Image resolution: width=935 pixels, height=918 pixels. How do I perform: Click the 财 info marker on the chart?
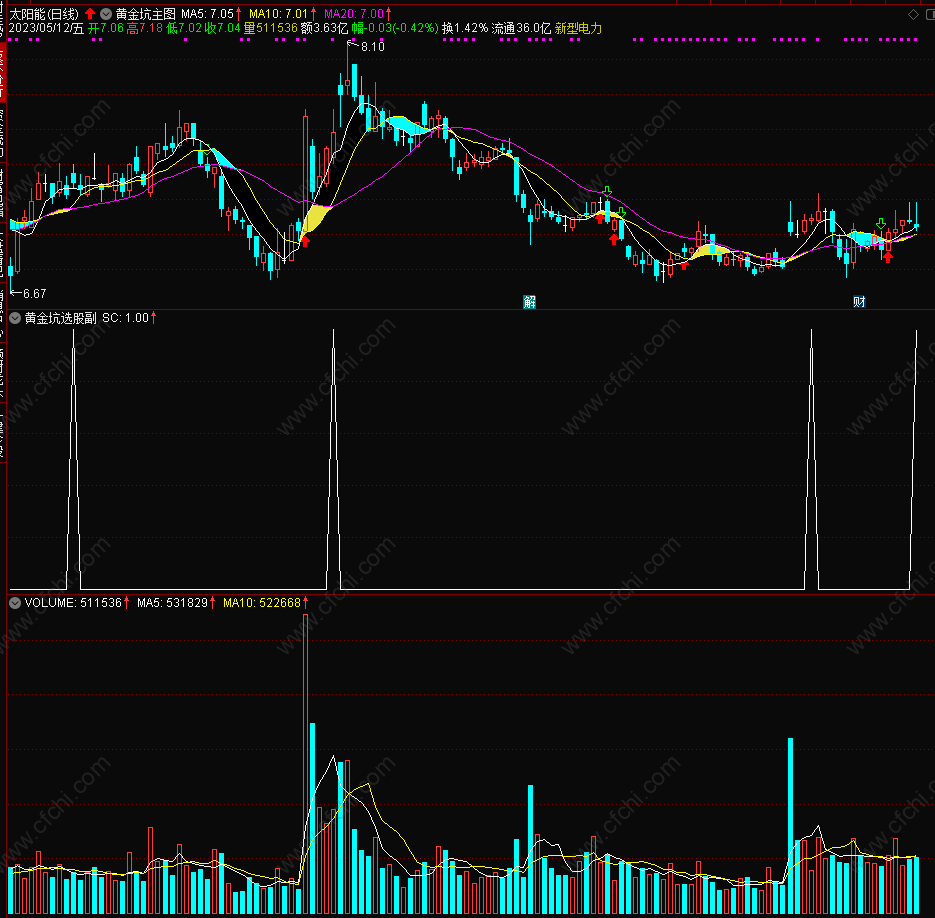coord(859,302)
